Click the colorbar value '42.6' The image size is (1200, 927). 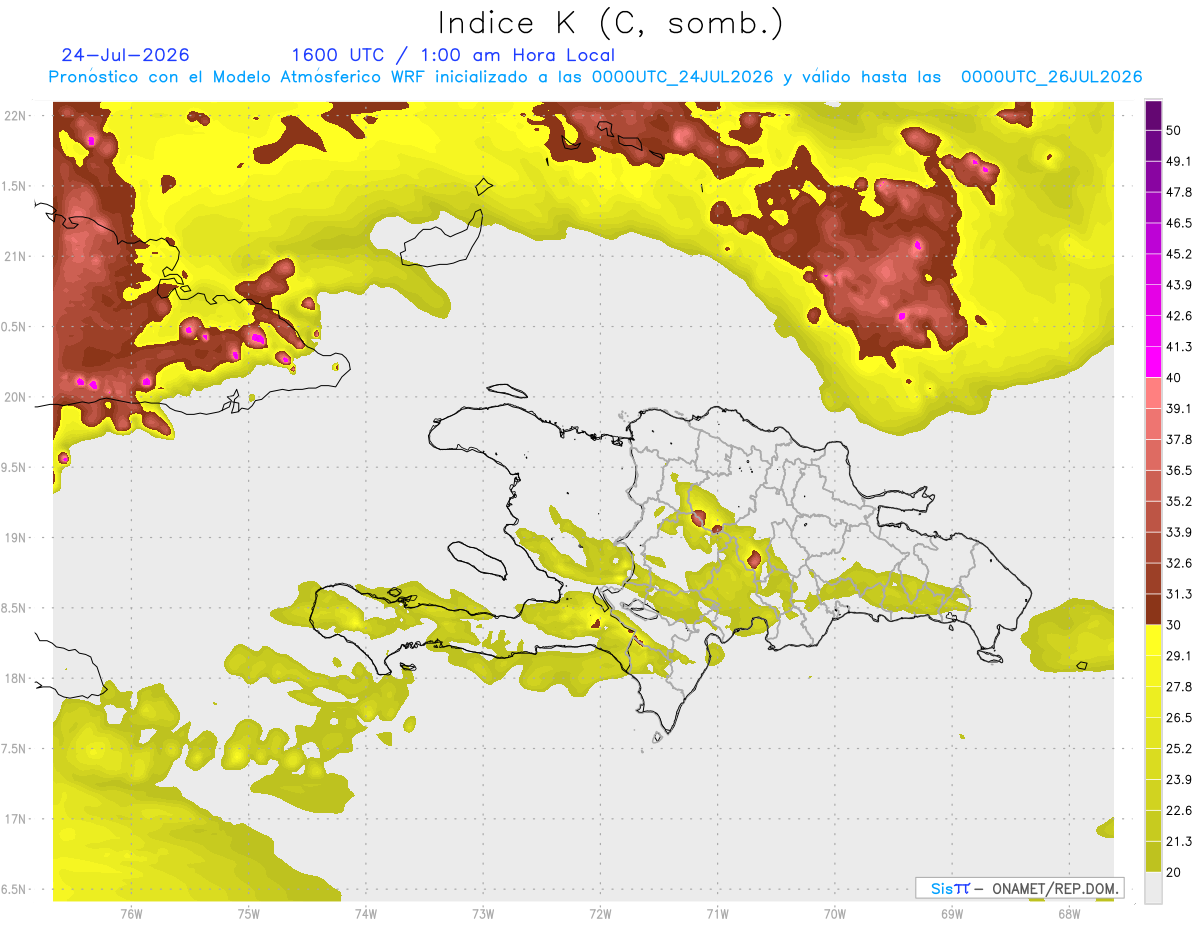pos(1179,316)
